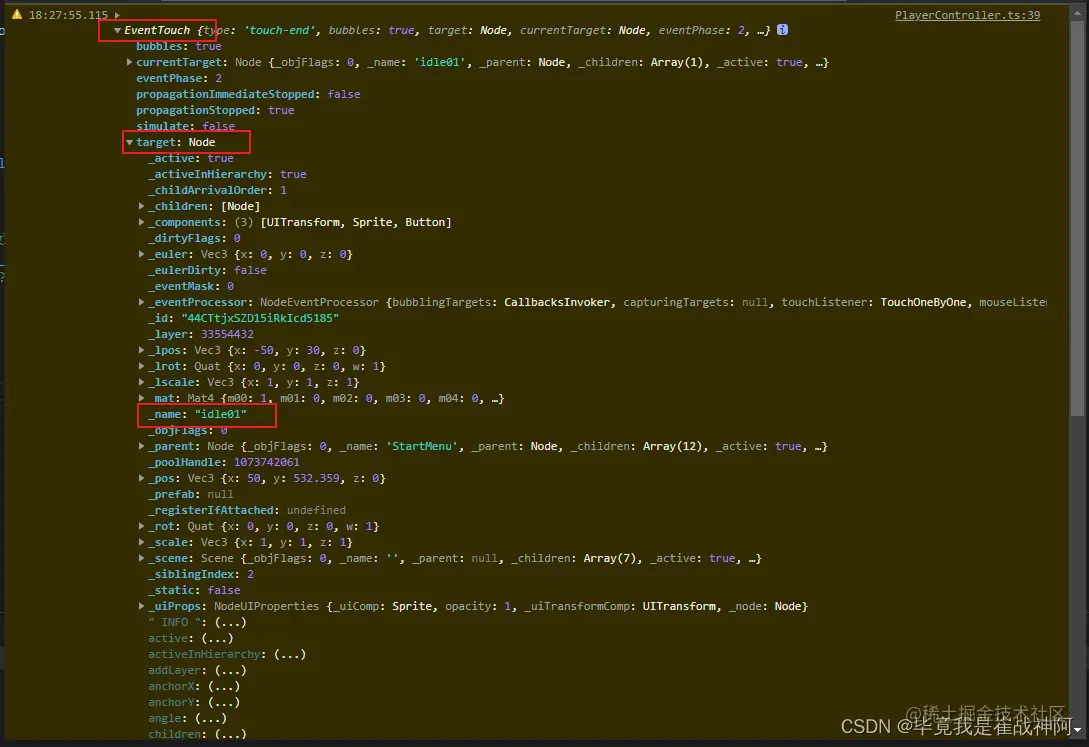Expand the _eventProcessor NodeEventProcessor entry

141,302
